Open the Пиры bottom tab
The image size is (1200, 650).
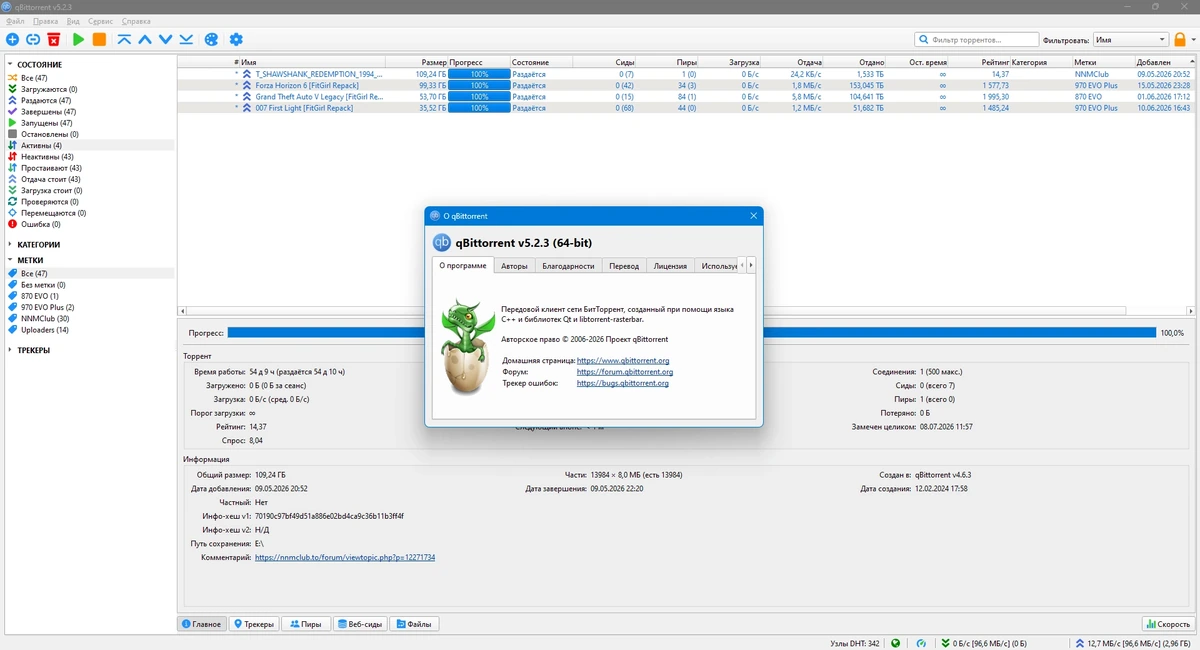pos(305,624)
